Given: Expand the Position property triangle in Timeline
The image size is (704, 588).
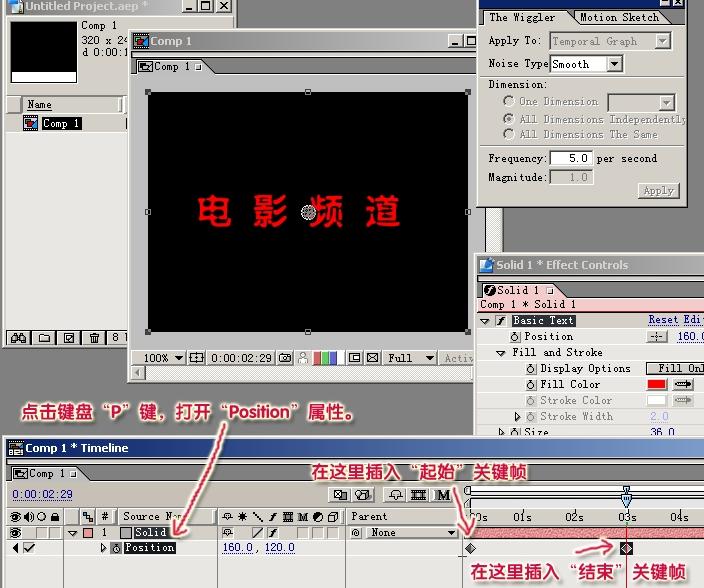Looking at the screenshot, I should coord(103,548).
